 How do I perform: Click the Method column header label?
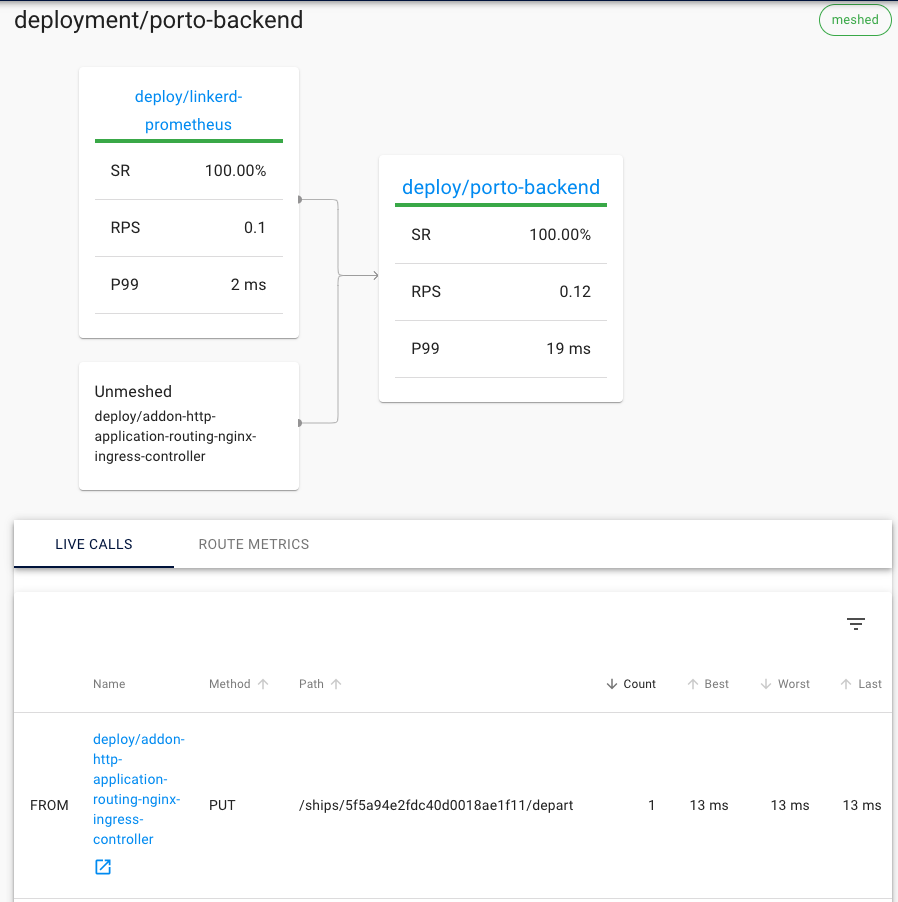click(x=230, y=684)
